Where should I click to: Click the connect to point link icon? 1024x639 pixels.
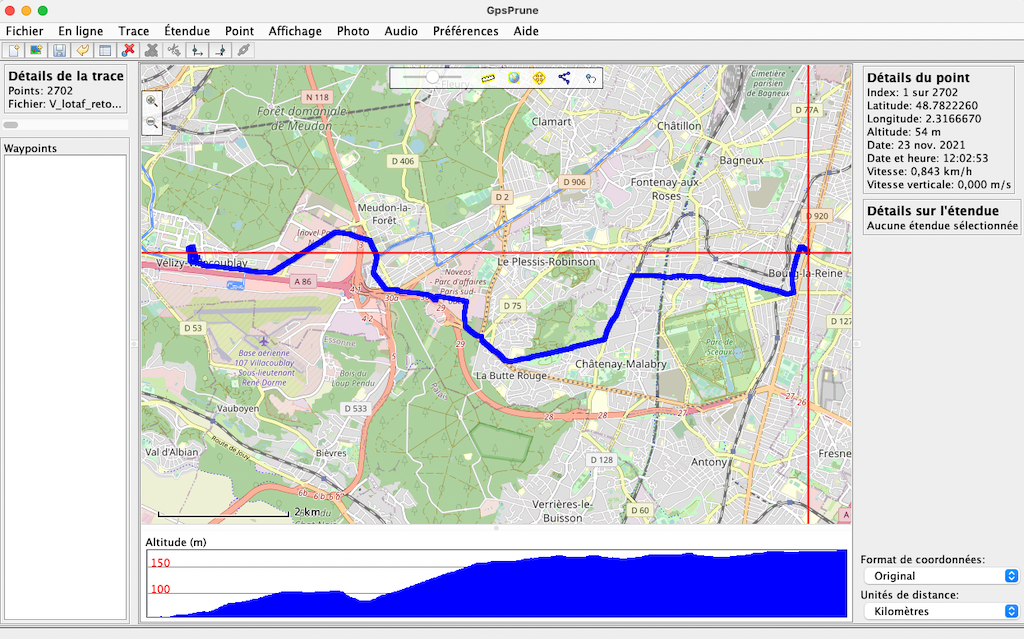(x=244, y=50)
